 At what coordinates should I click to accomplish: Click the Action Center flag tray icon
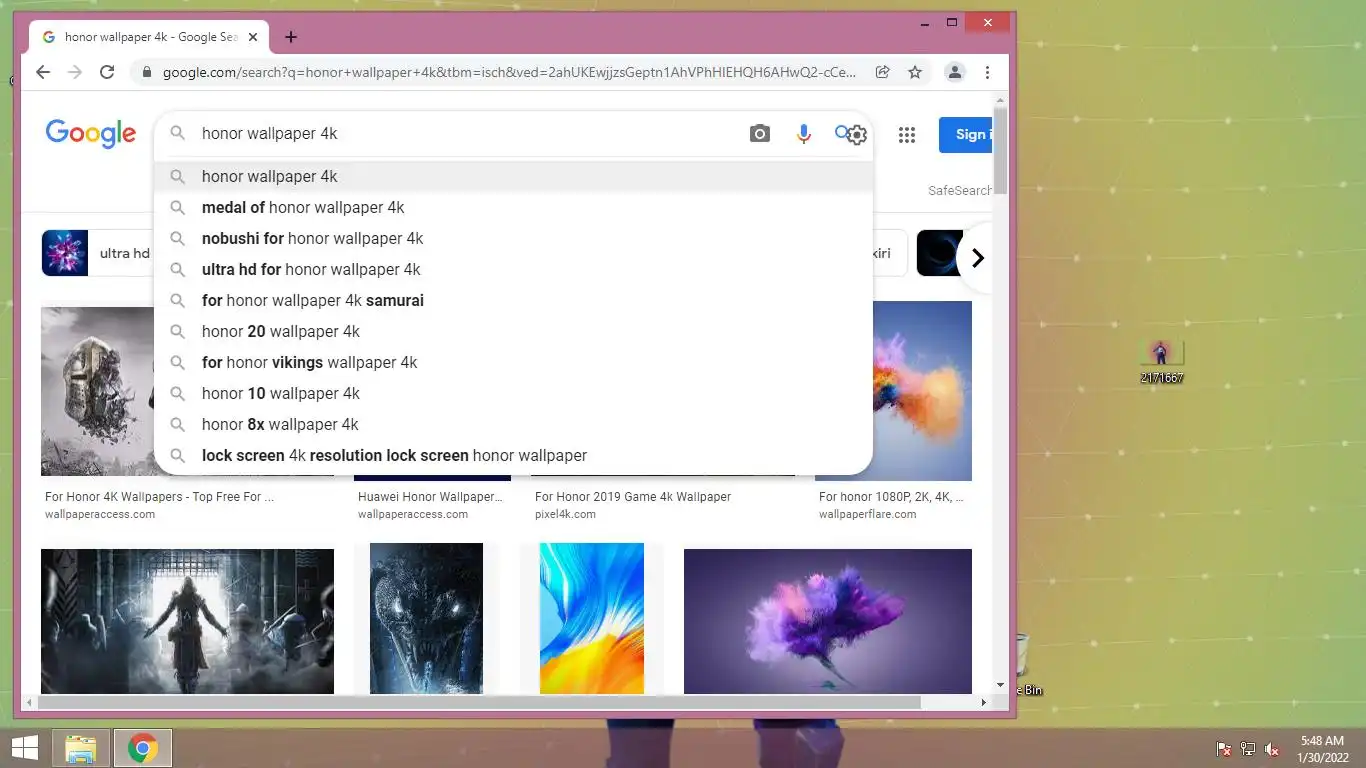(x=1224, y=749)
